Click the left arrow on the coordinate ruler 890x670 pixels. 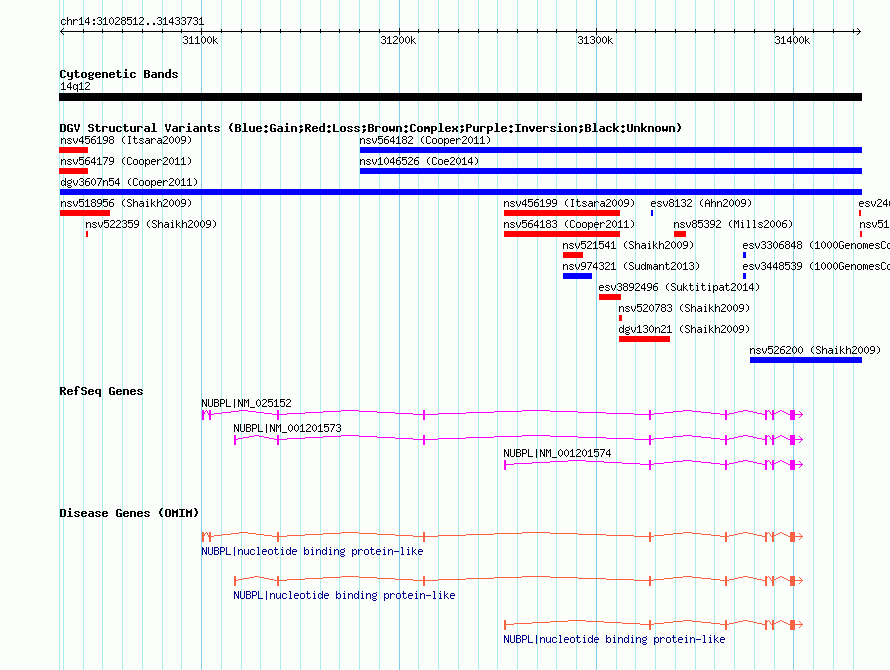click(x=62, y=32)
